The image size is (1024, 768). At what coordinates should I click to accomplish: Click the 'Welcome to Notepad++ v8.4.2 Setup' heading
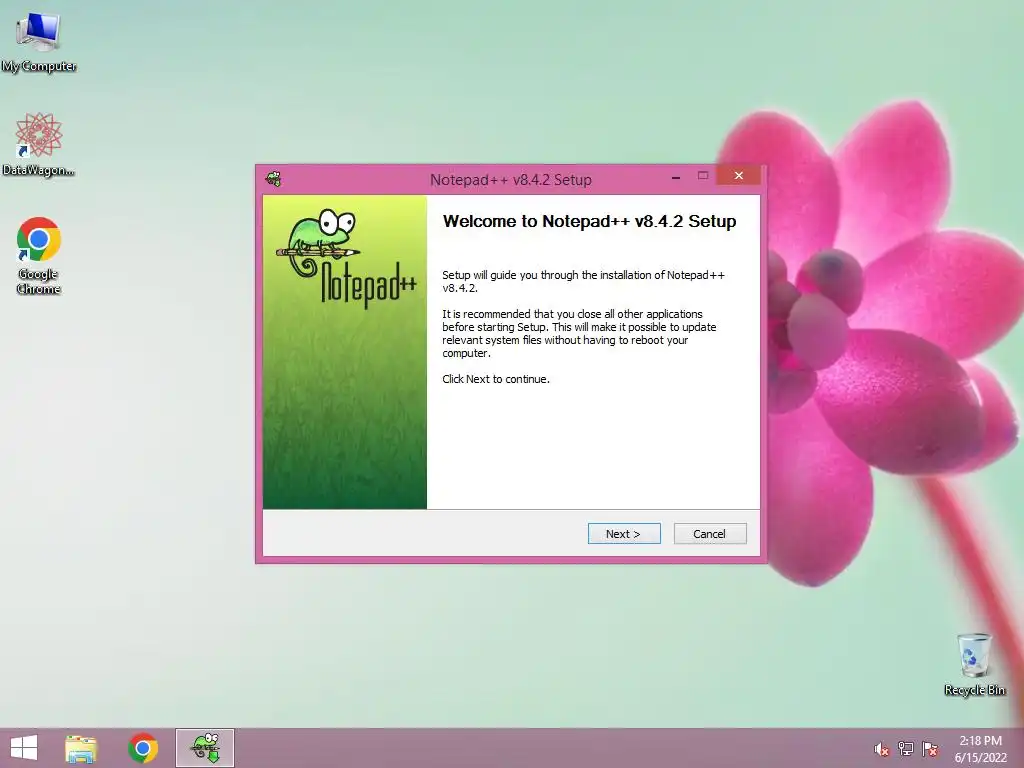589,221
